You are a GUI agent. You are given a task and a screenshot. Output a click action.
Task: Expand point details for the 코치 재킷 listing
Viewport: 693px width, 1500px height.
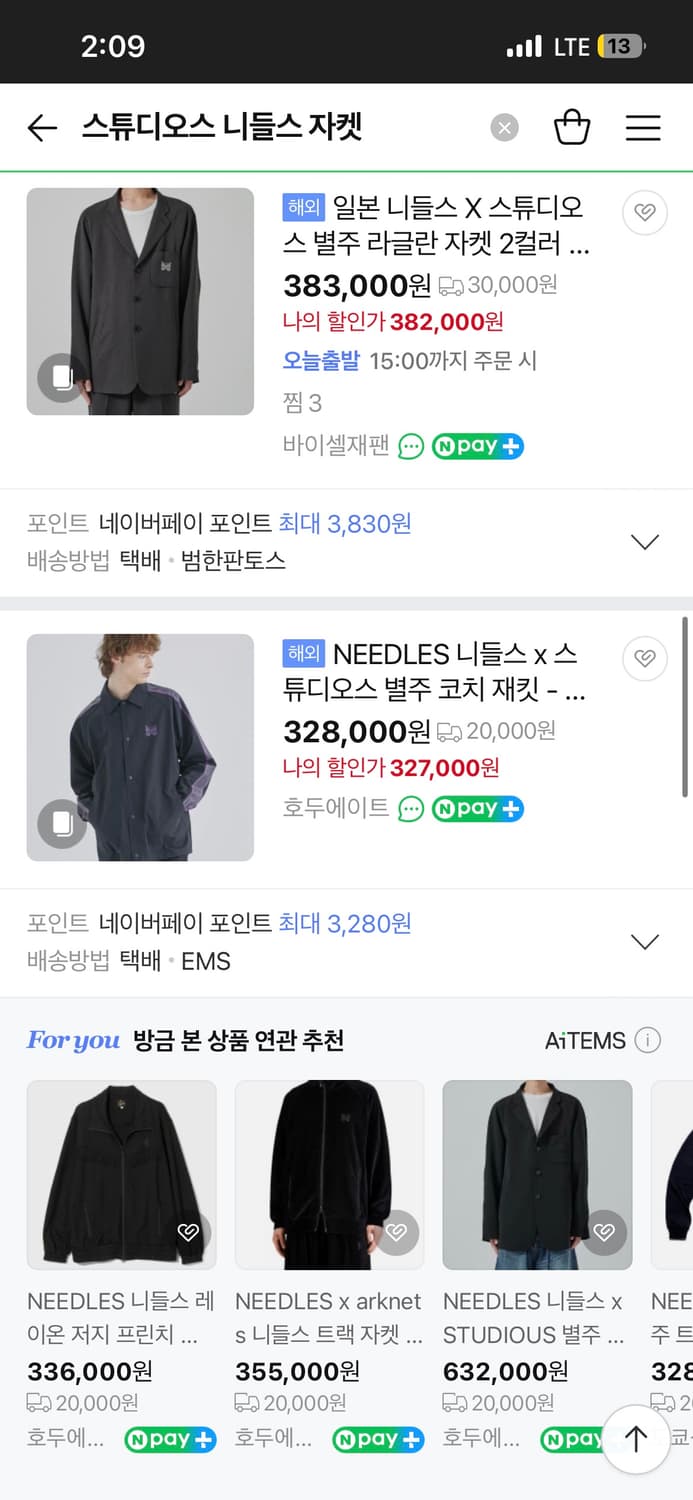click(x=645, y=941)
